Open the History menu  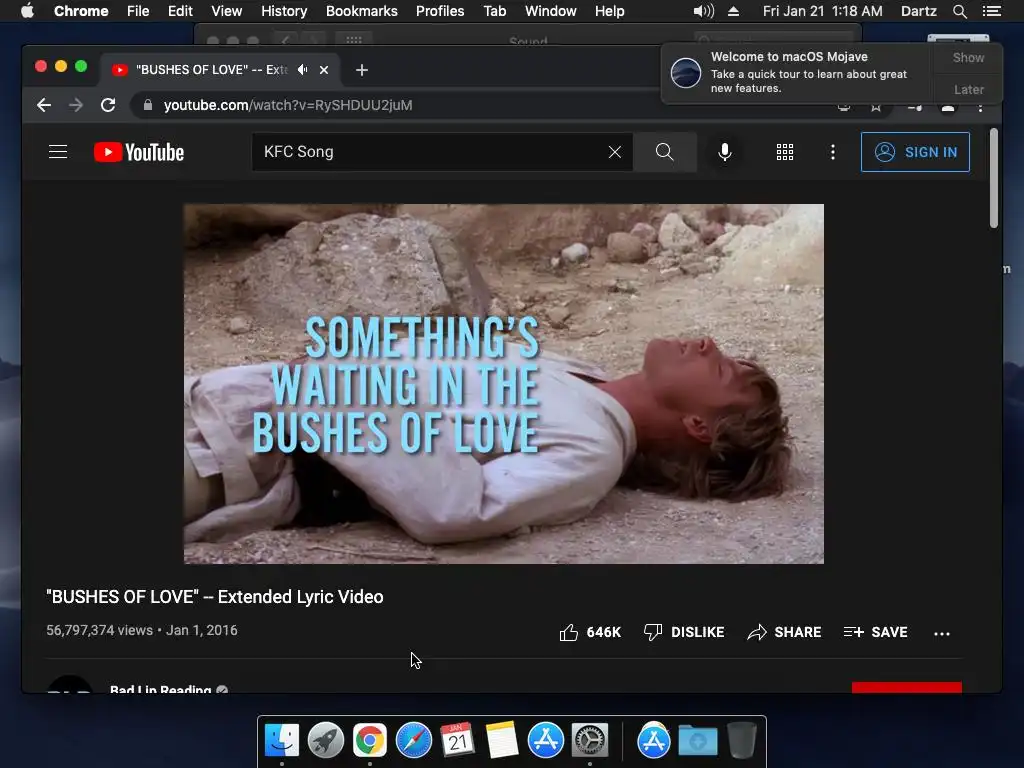pos(284,11)
